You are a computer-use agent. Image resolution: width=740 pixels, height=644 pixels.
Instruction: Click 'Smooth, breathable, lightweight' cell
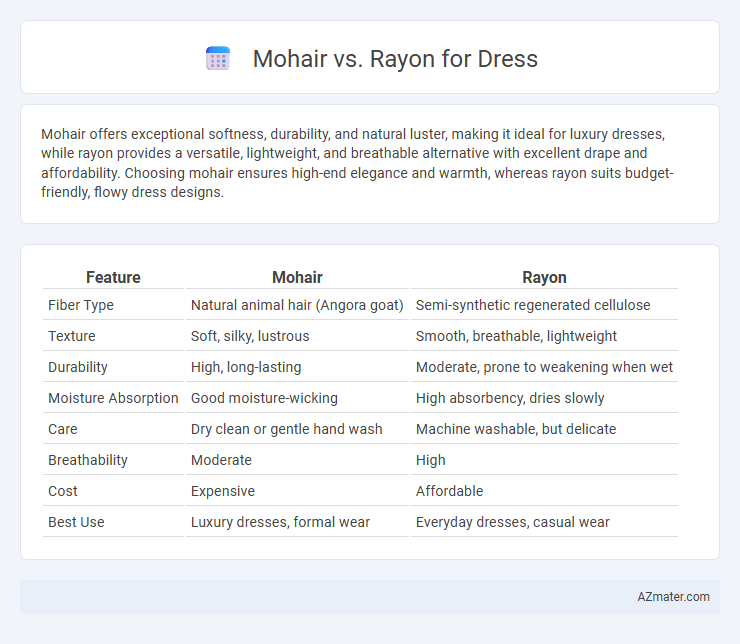(x=516, y=336)
